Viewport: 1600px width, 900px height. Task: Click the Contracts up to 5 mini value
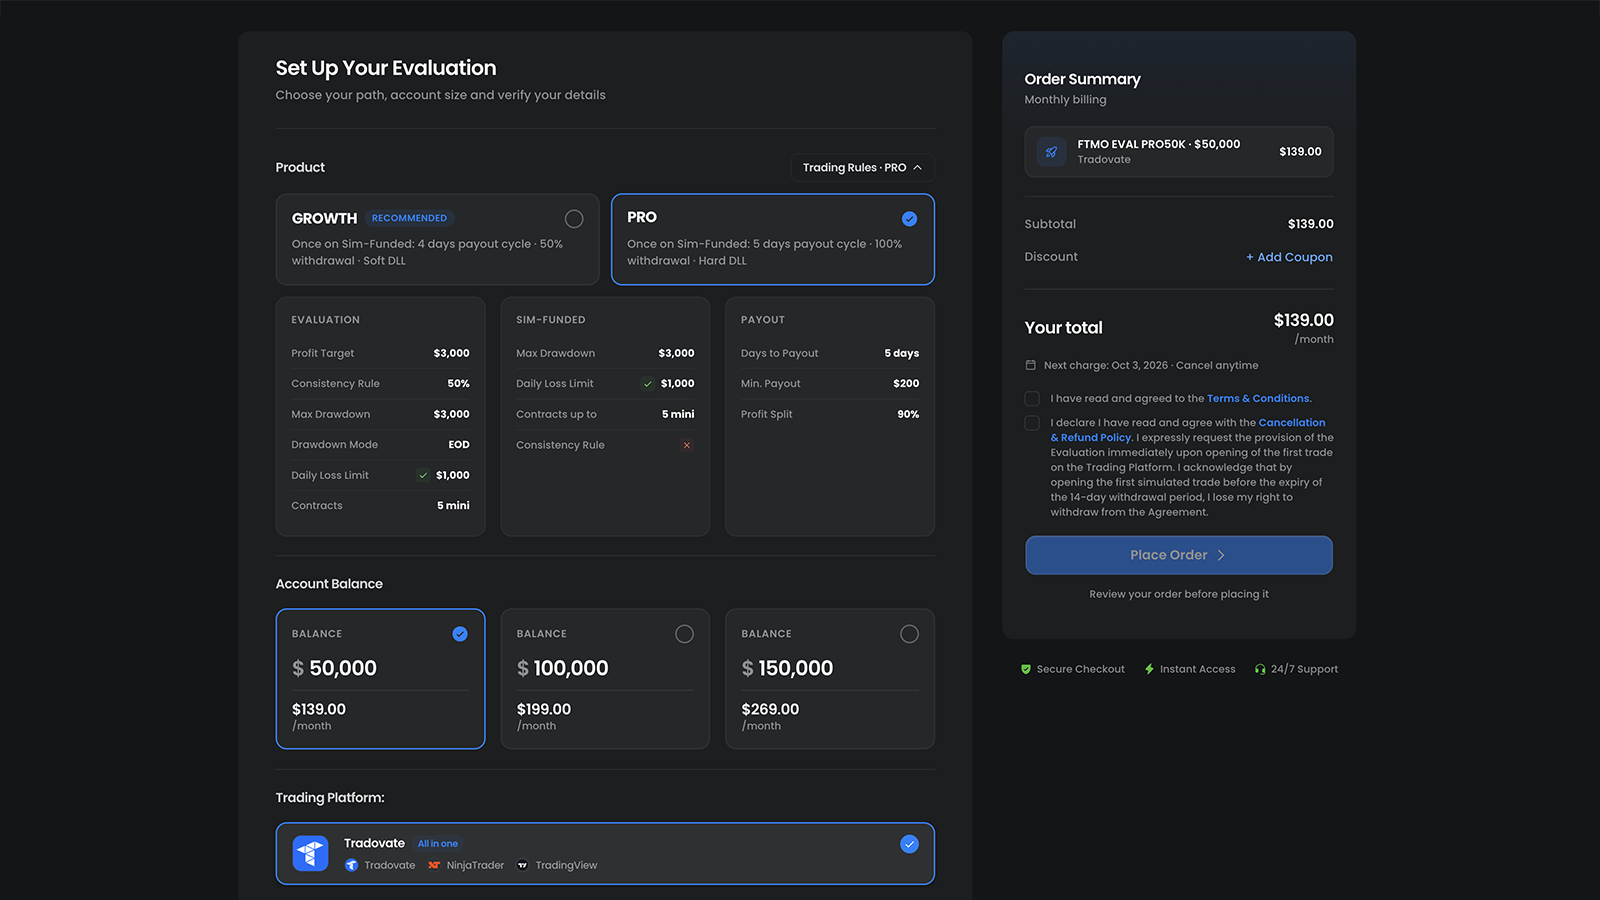tap(678, 414)
